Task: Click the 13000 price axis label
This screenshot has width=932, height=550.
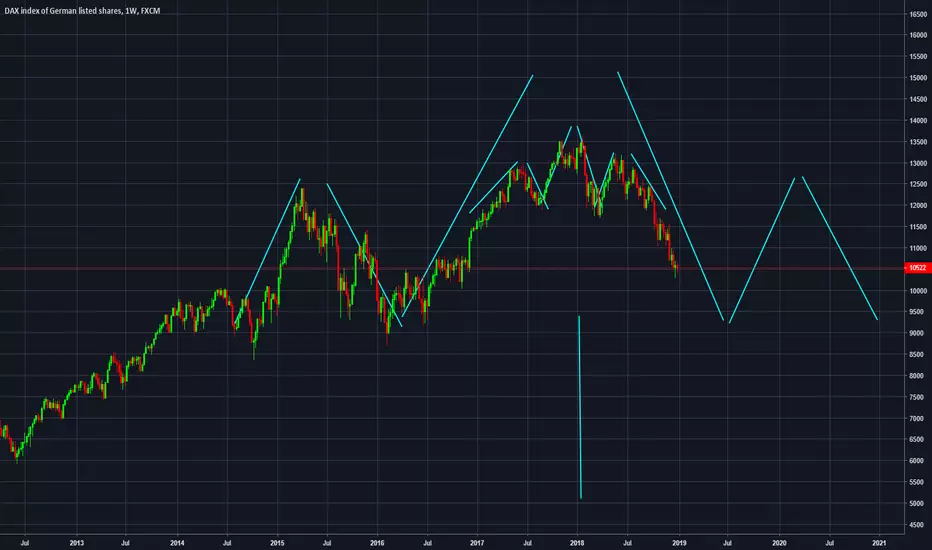Action: point(918,164)
